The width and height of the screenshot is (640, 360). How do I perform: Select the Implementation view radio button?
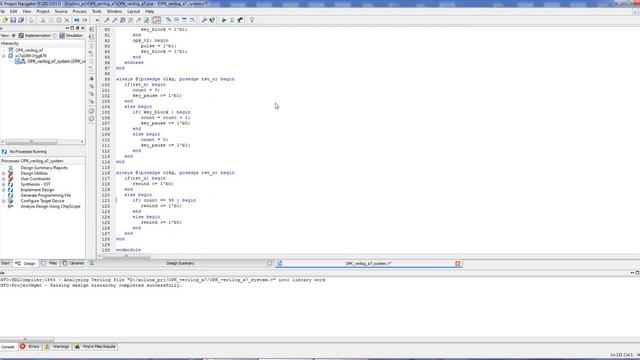[14, 36]
